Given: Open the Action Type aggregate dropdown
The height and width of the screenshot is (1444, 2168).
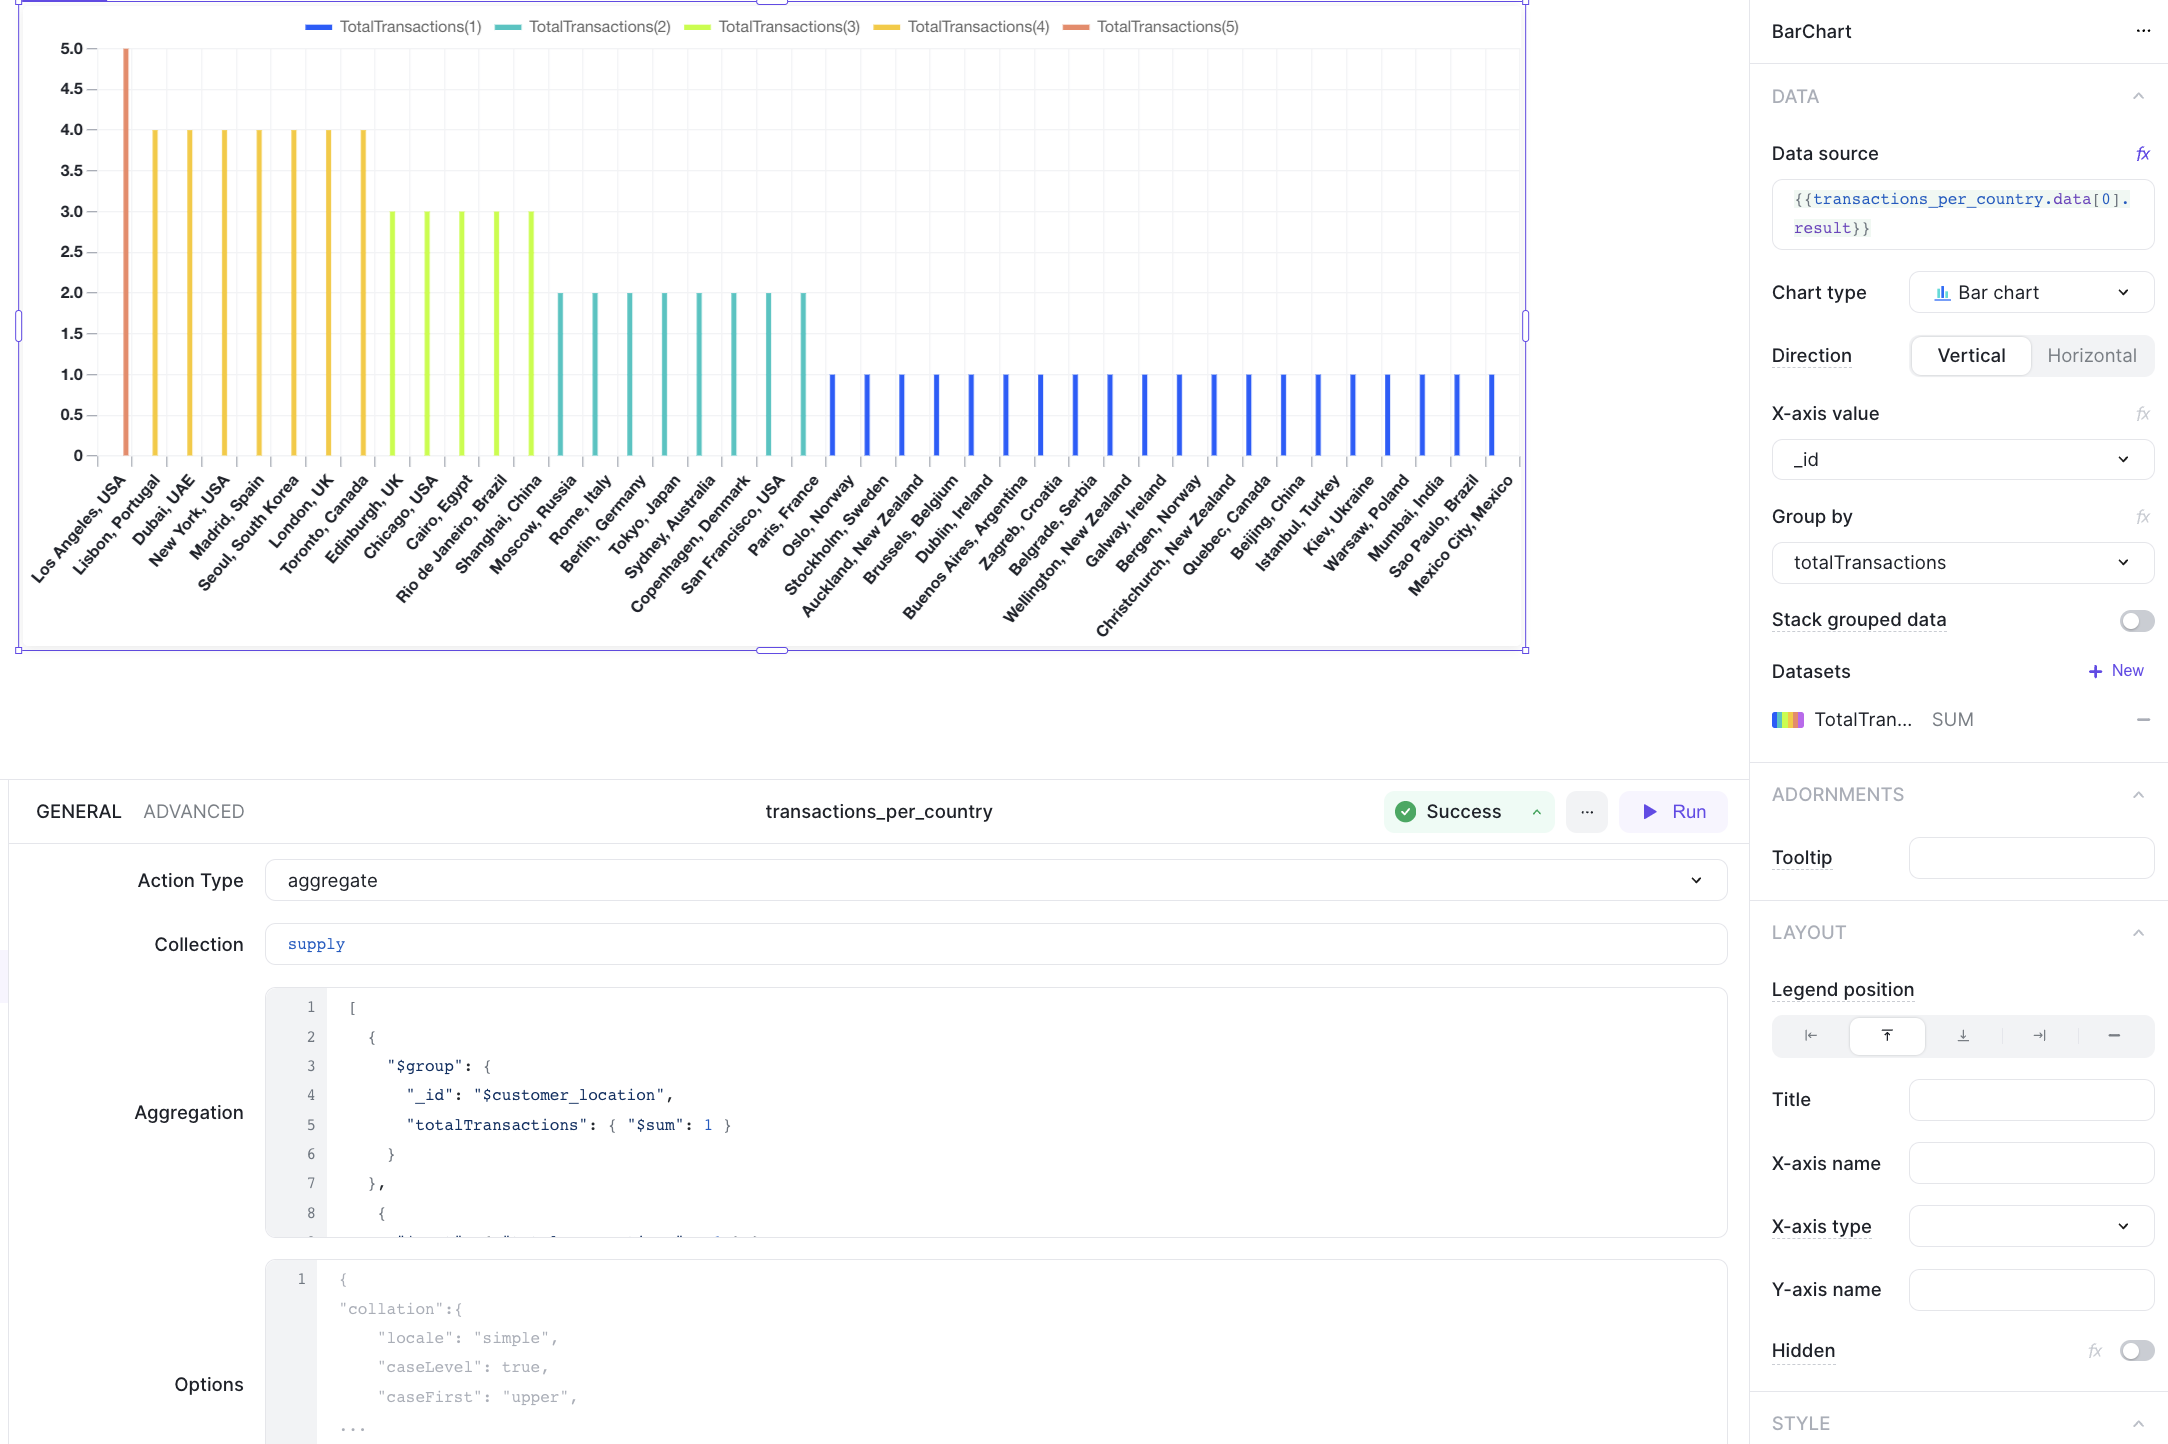Looking at the screenshot, I should (x=995, y=881).
